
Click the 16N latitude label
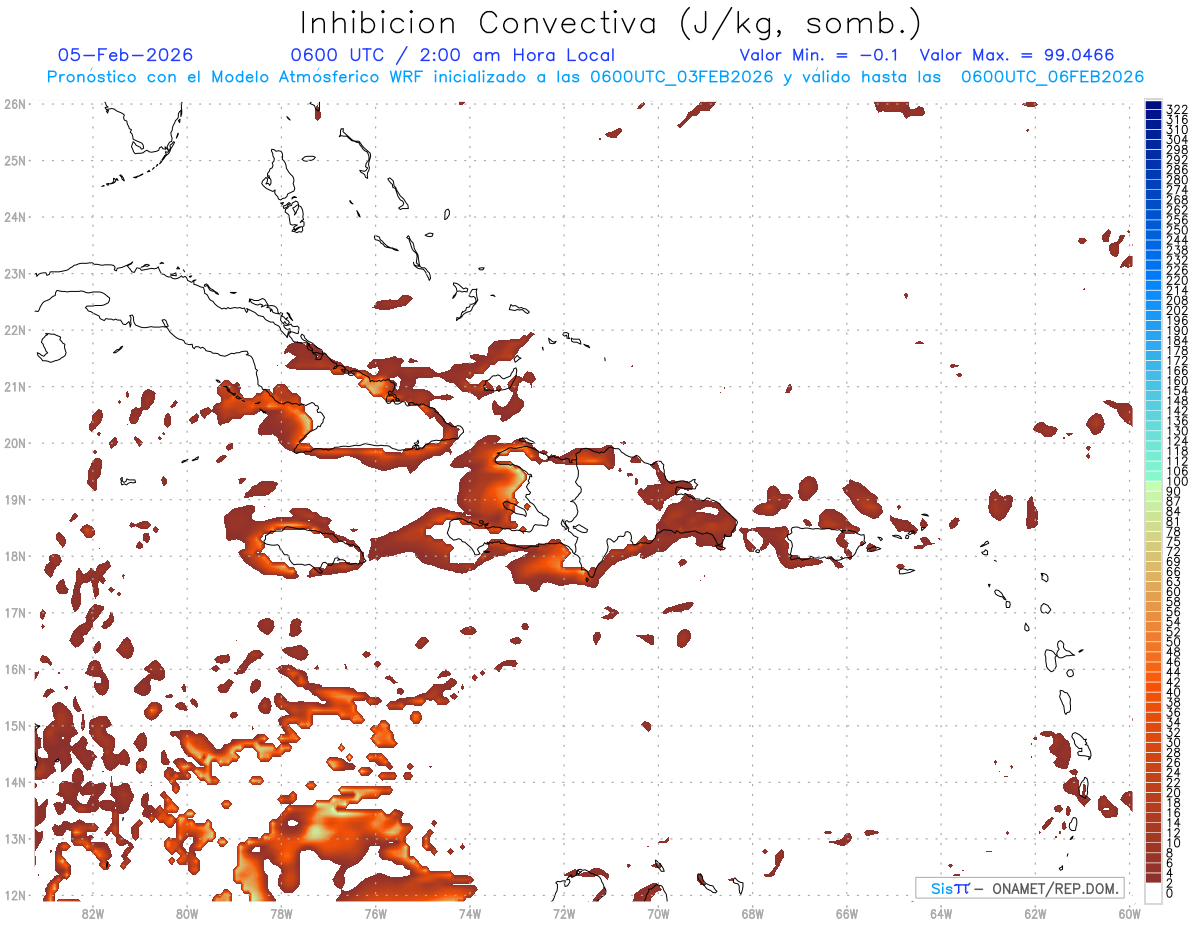[x=15, y=669]
